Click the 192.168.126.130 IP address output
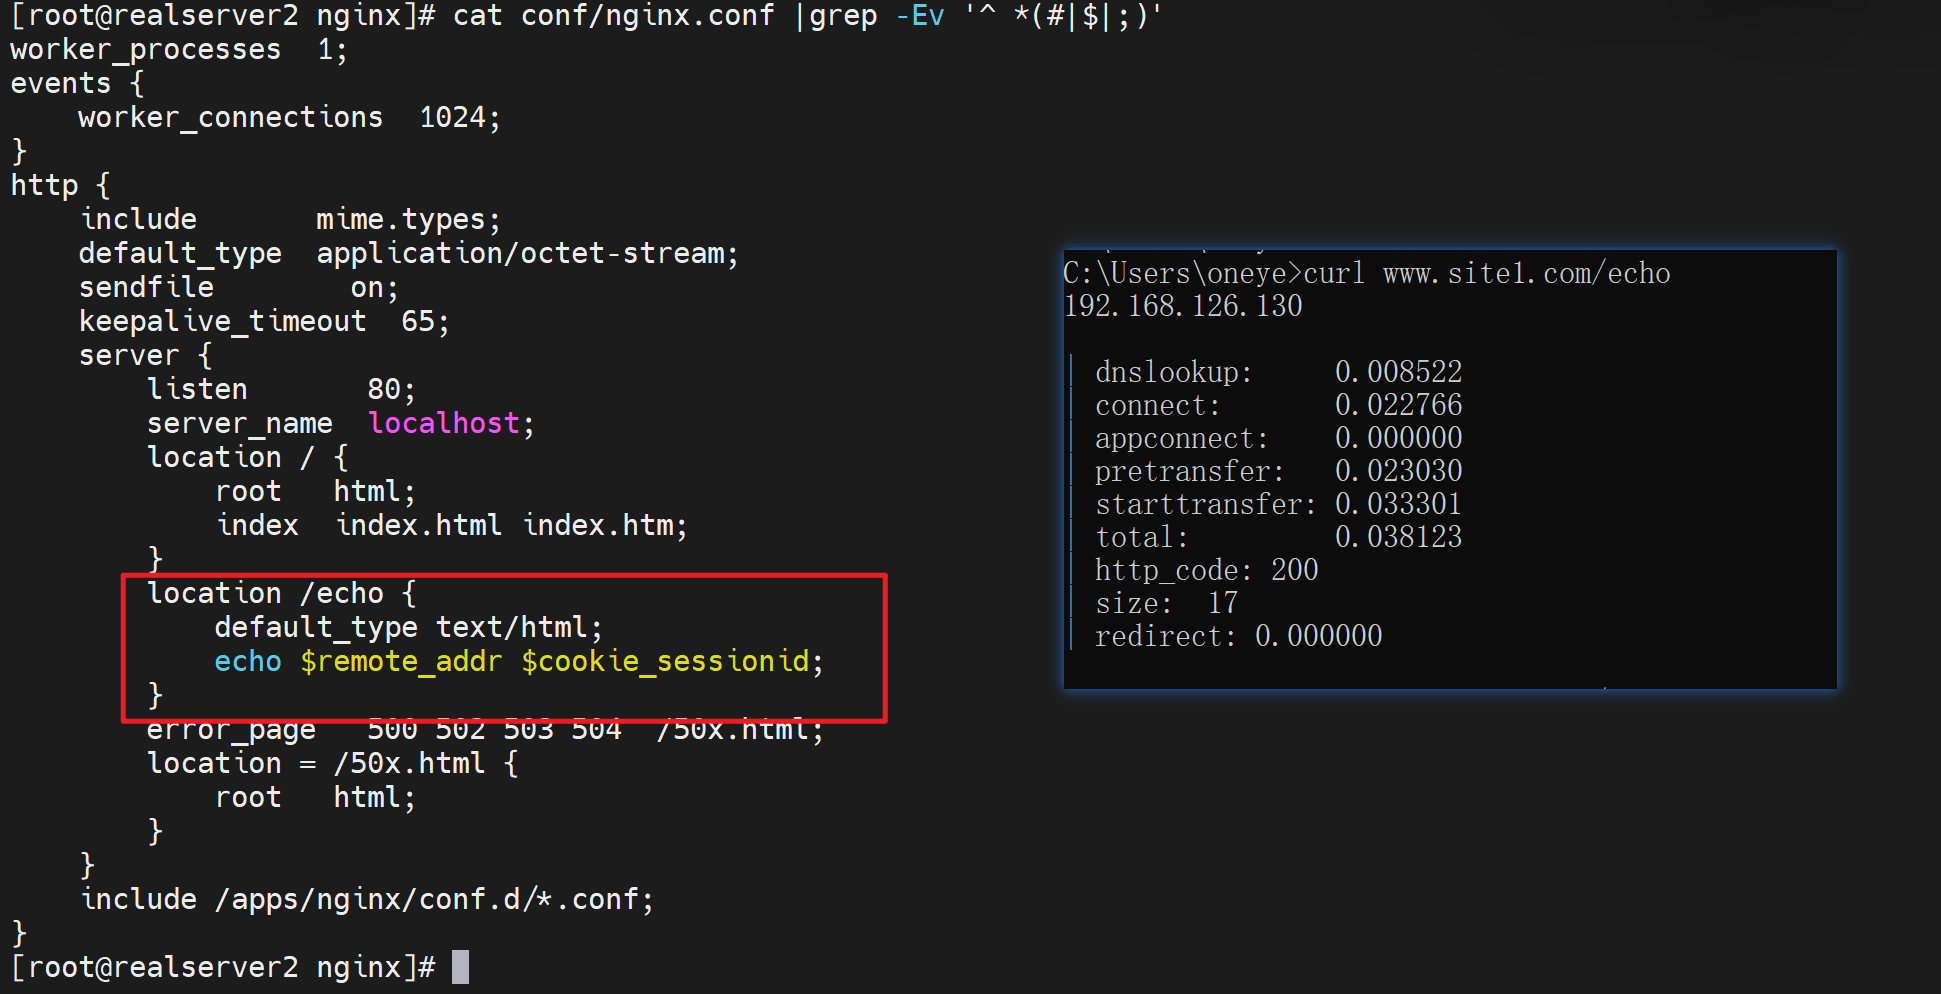This screenshot has width=1941, height=994. coord(1183,306)
